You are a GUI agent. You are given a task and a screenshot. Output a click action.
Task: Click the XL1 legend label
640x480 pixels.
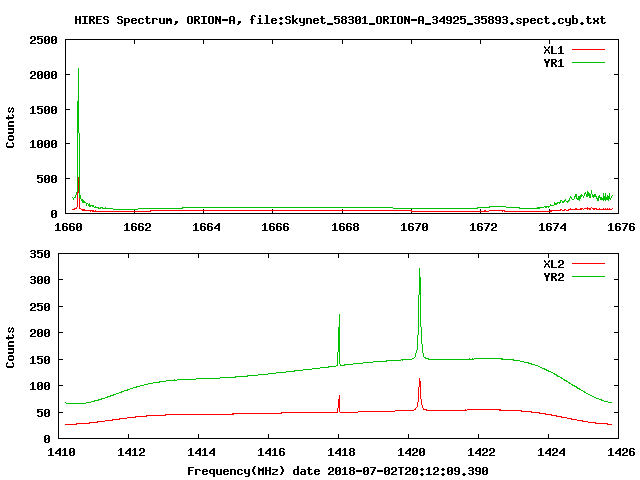tap(553, 50)
